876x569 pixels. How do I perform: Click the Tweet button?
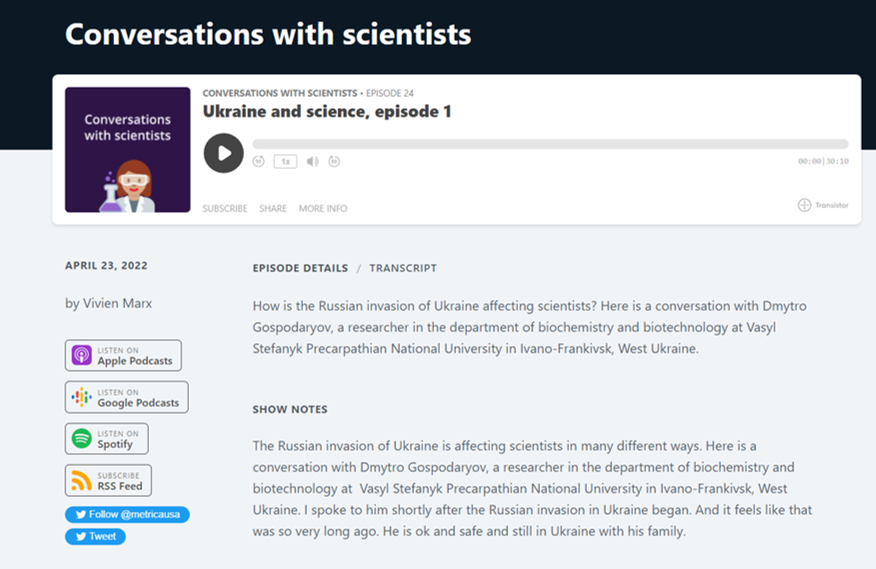(x=95, y=536)
